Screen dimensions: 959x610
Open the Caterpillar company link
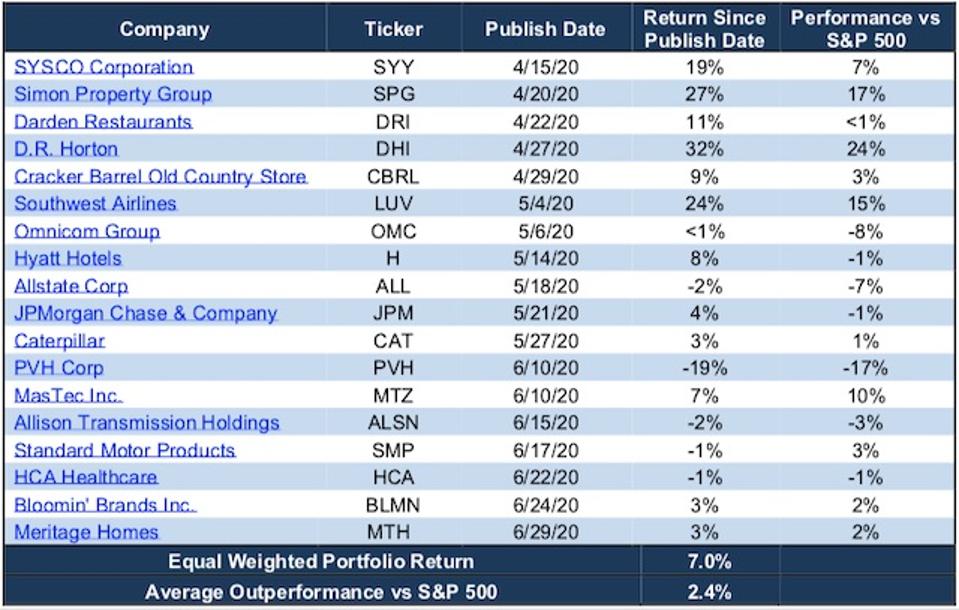(59, 341)
